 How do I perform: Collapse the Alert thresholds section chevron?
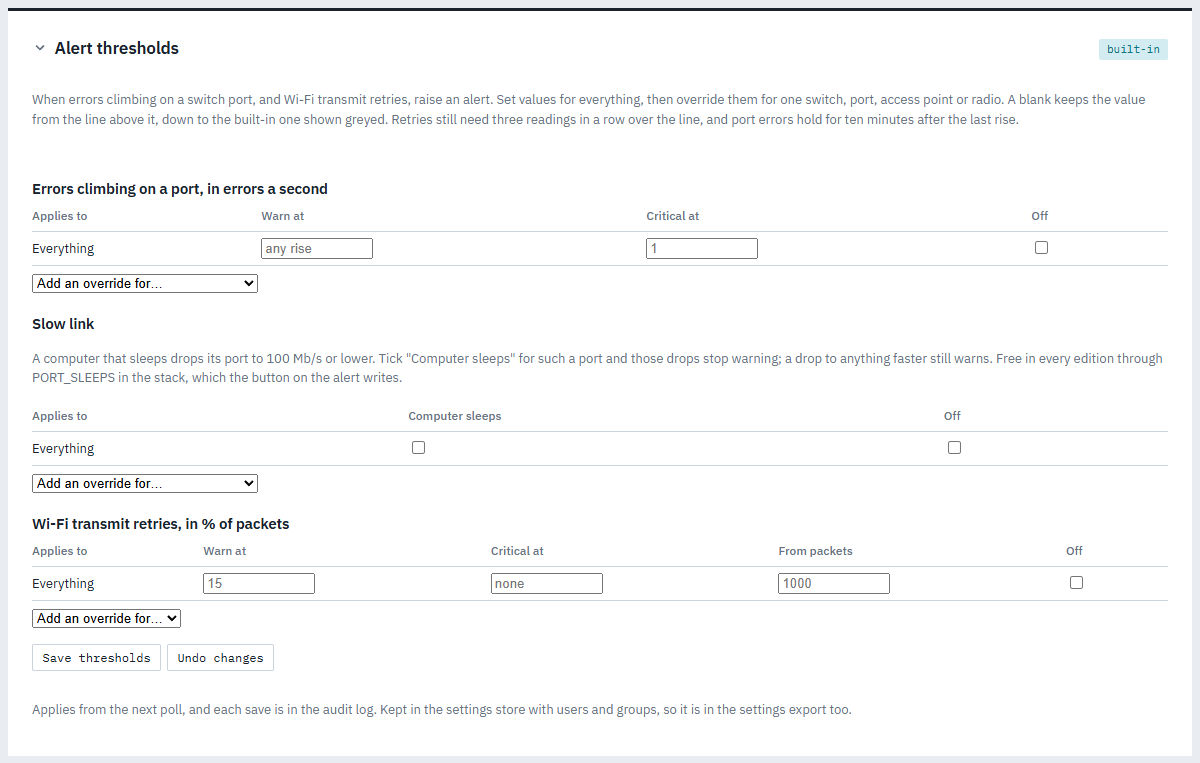click(39, 48)
